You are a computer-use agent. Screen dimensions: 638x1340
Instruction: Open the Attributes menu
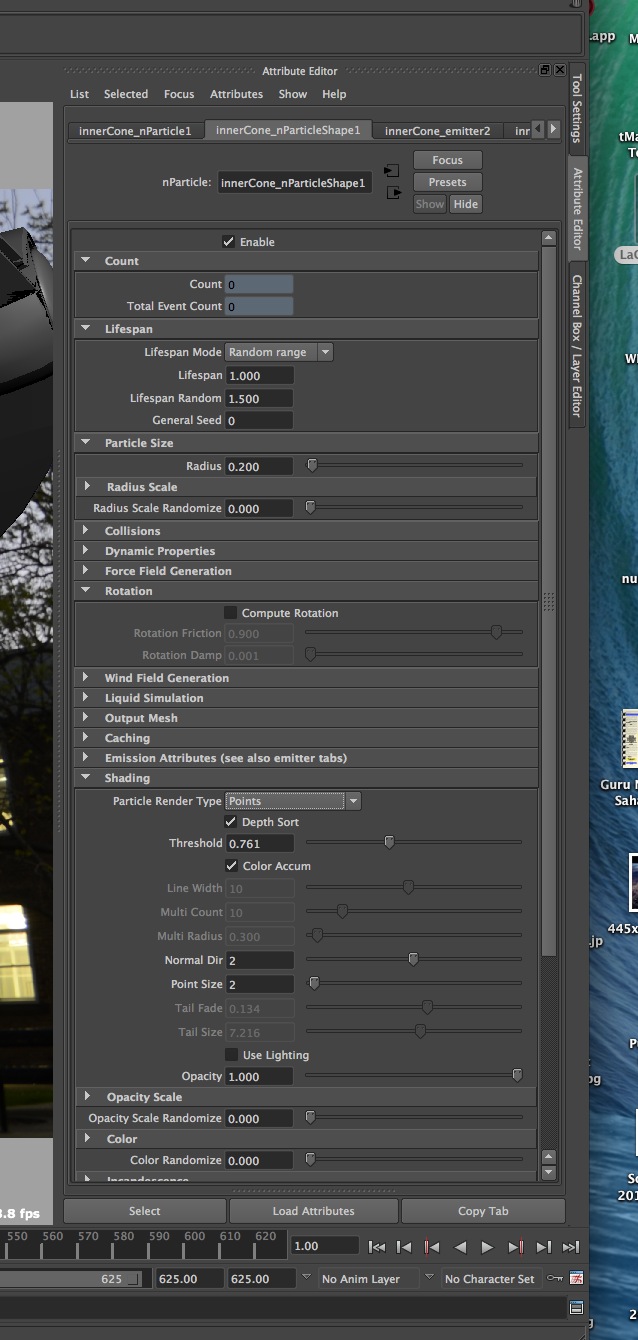click(x=236, y=94)
